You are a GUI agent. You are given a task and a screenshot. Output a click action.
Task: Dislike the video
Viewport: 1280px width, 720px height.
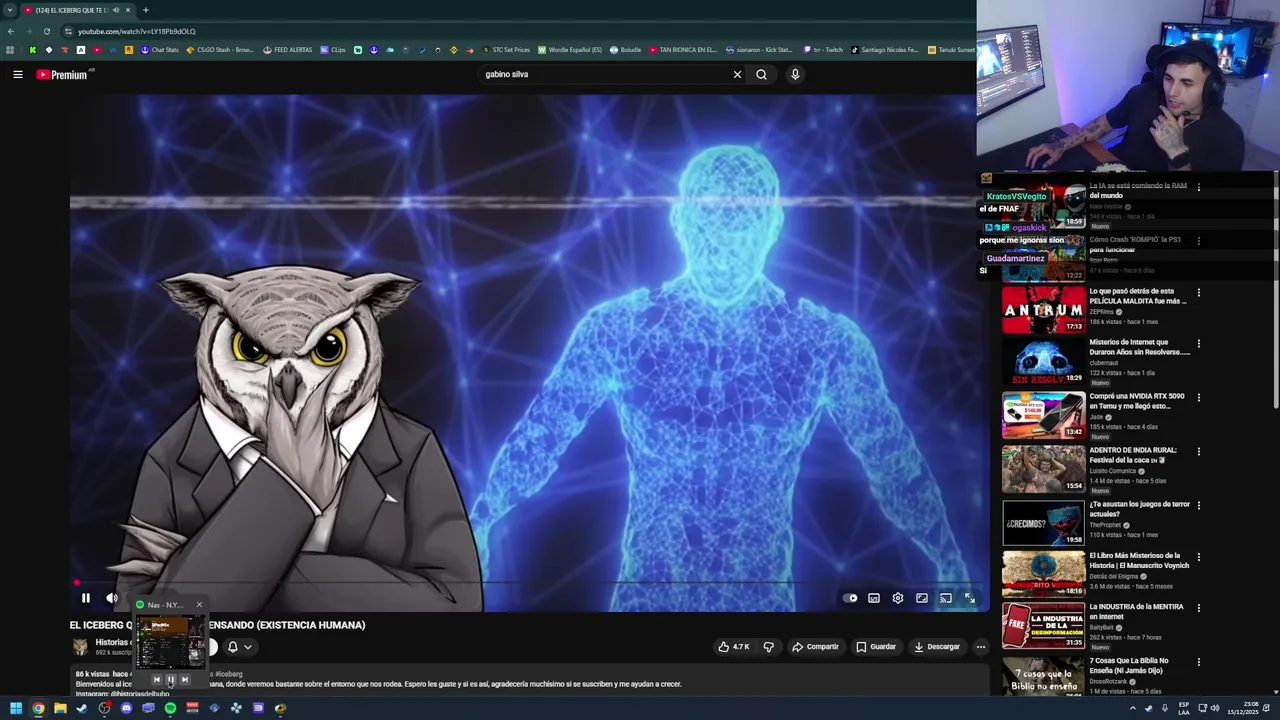click(x=768, y=647)
